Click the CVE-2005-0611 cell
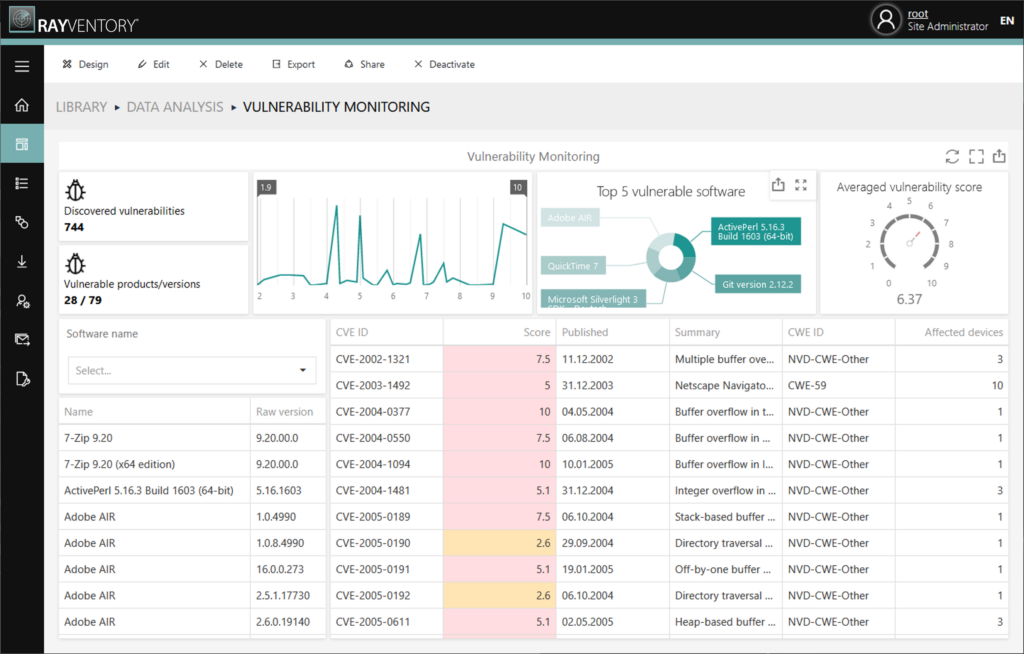The height and width of the screenshot is (654, 1024). point(387,622)
